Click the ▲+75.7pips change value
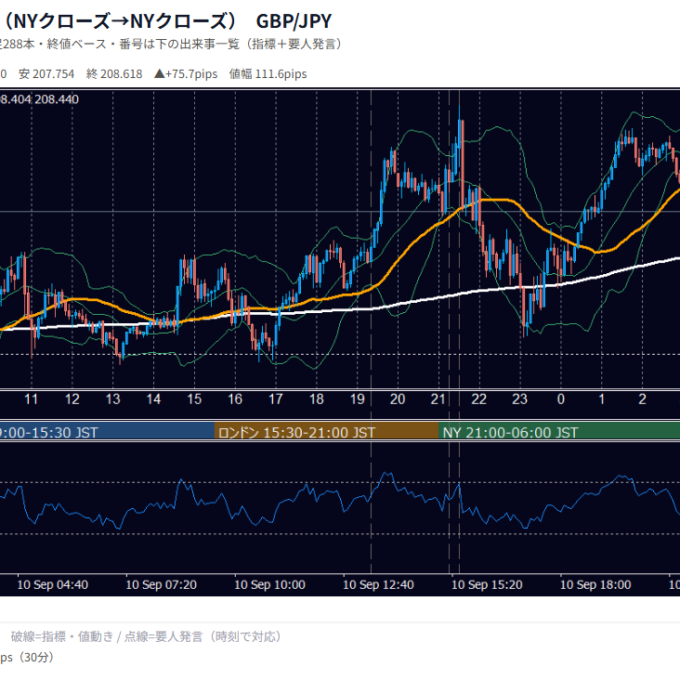Viewport: 680px width, 680px height. pyautogui.click(x=186, y=74)
